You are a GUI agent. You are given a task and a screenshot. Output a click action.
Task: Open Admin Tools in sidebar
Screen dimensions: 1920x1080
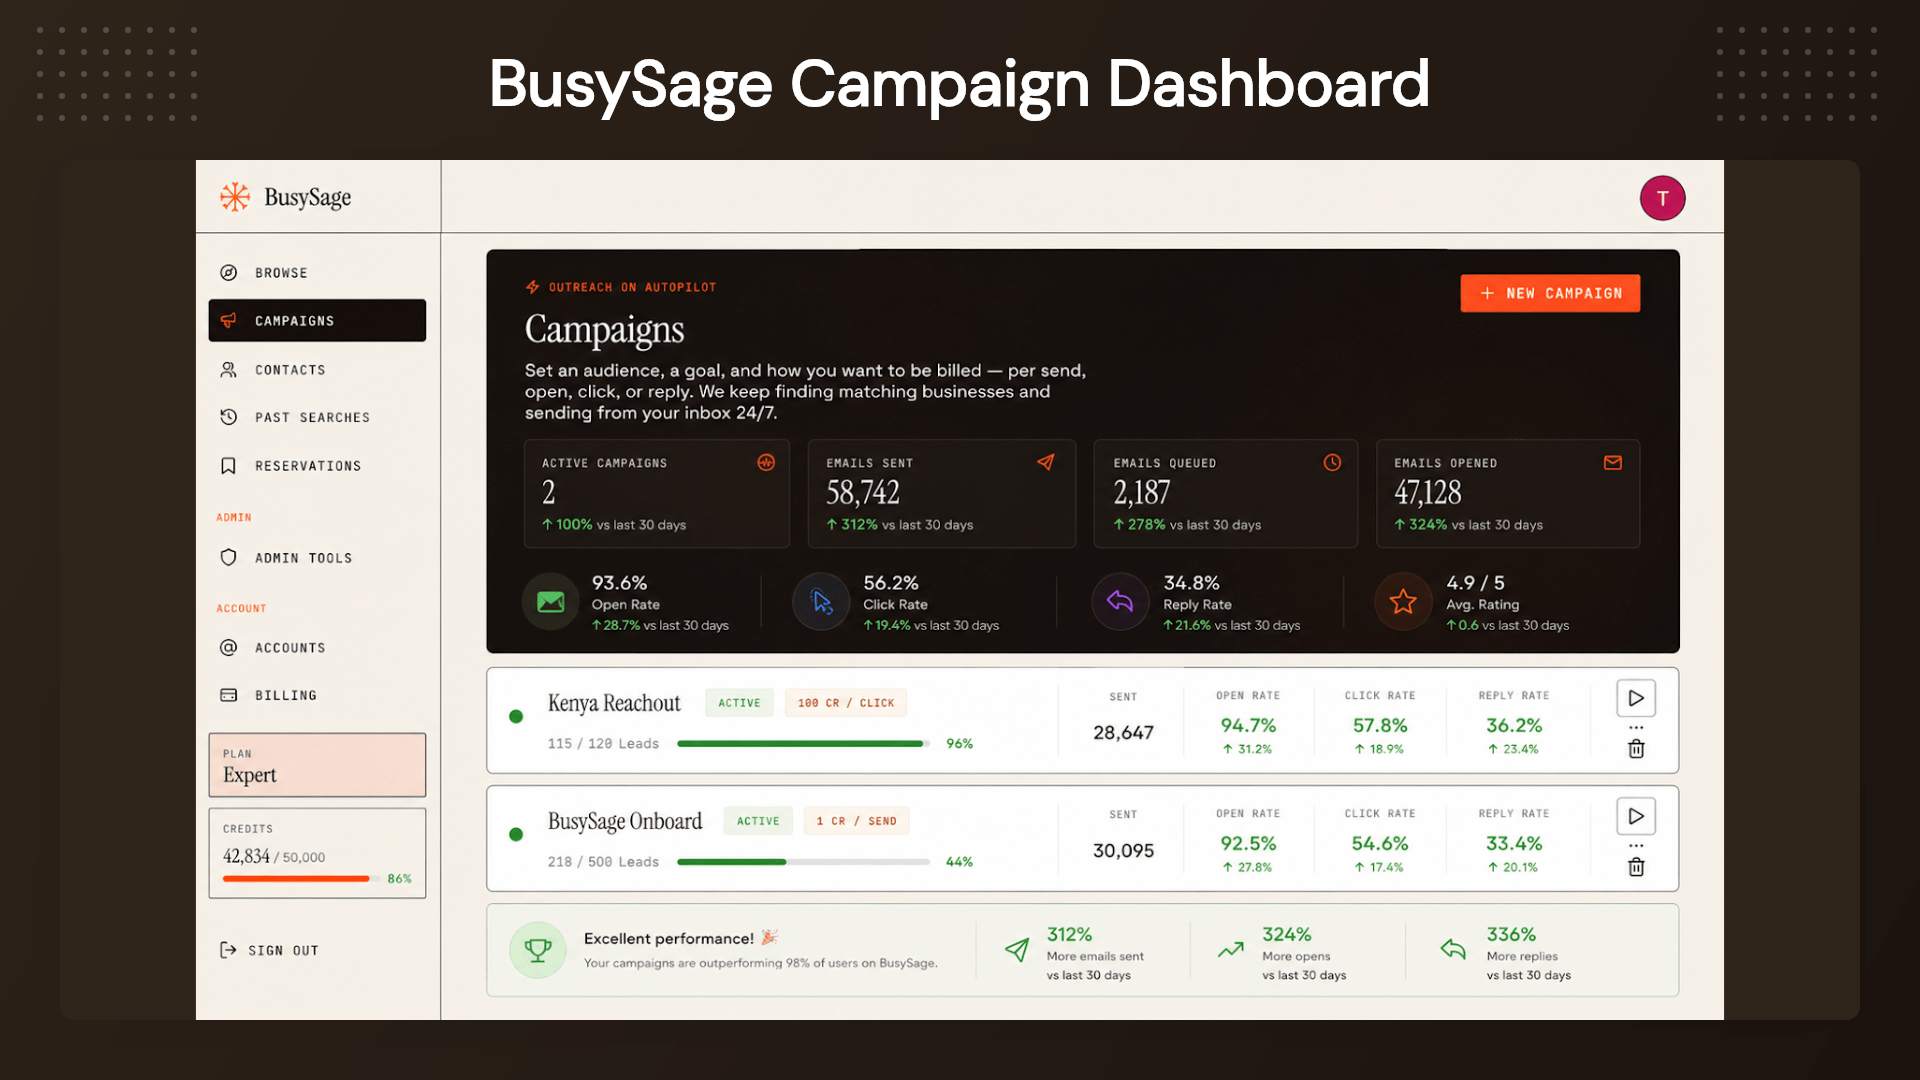coord(317,557)
